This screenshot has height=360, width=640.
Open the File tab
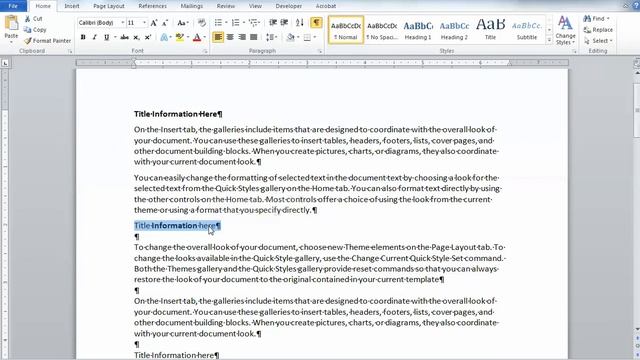tap(13, 6)
